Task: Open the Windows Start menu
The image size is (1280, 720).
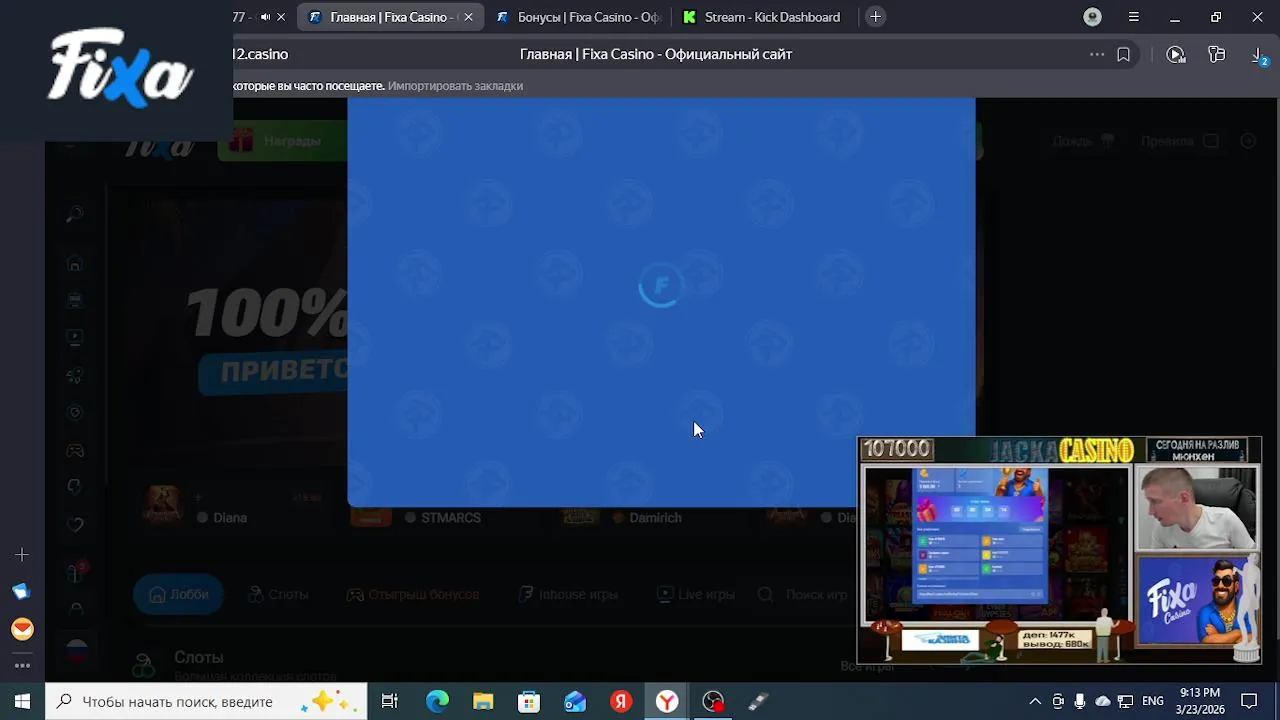Action: point(22,701)
